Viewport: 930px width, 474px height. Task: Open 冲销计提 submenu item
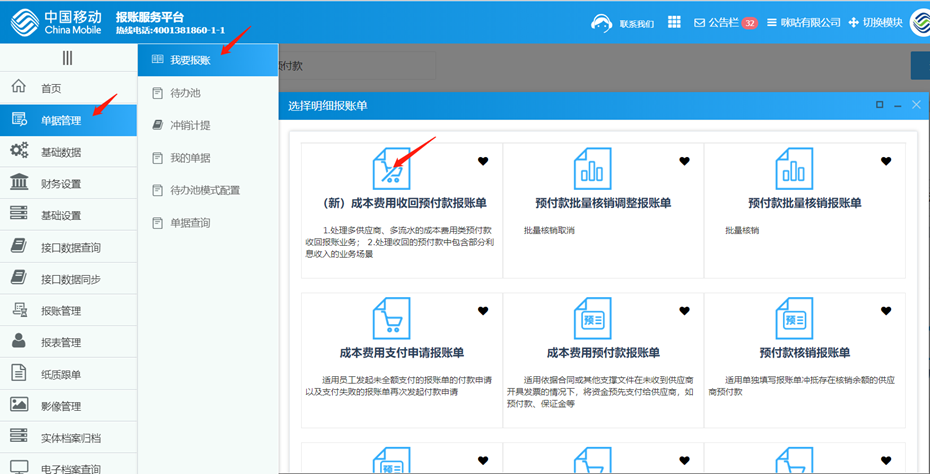pyautogui.click(x=208, y=125)
